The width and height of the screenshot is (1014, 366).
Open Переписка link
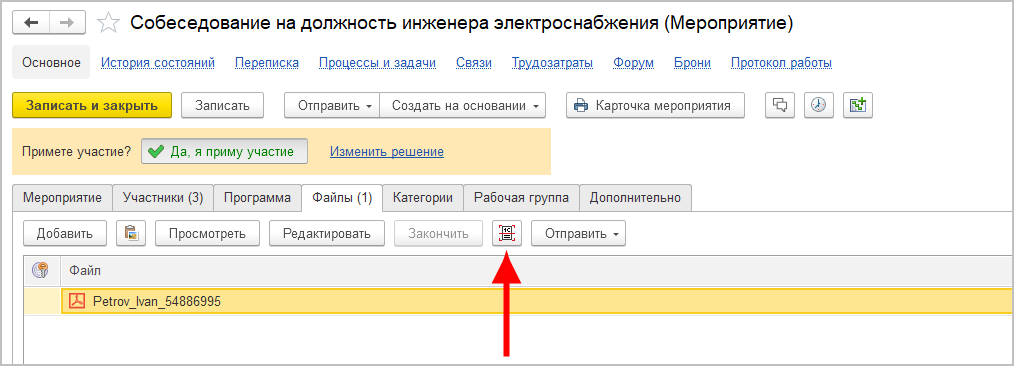point(266,63)
